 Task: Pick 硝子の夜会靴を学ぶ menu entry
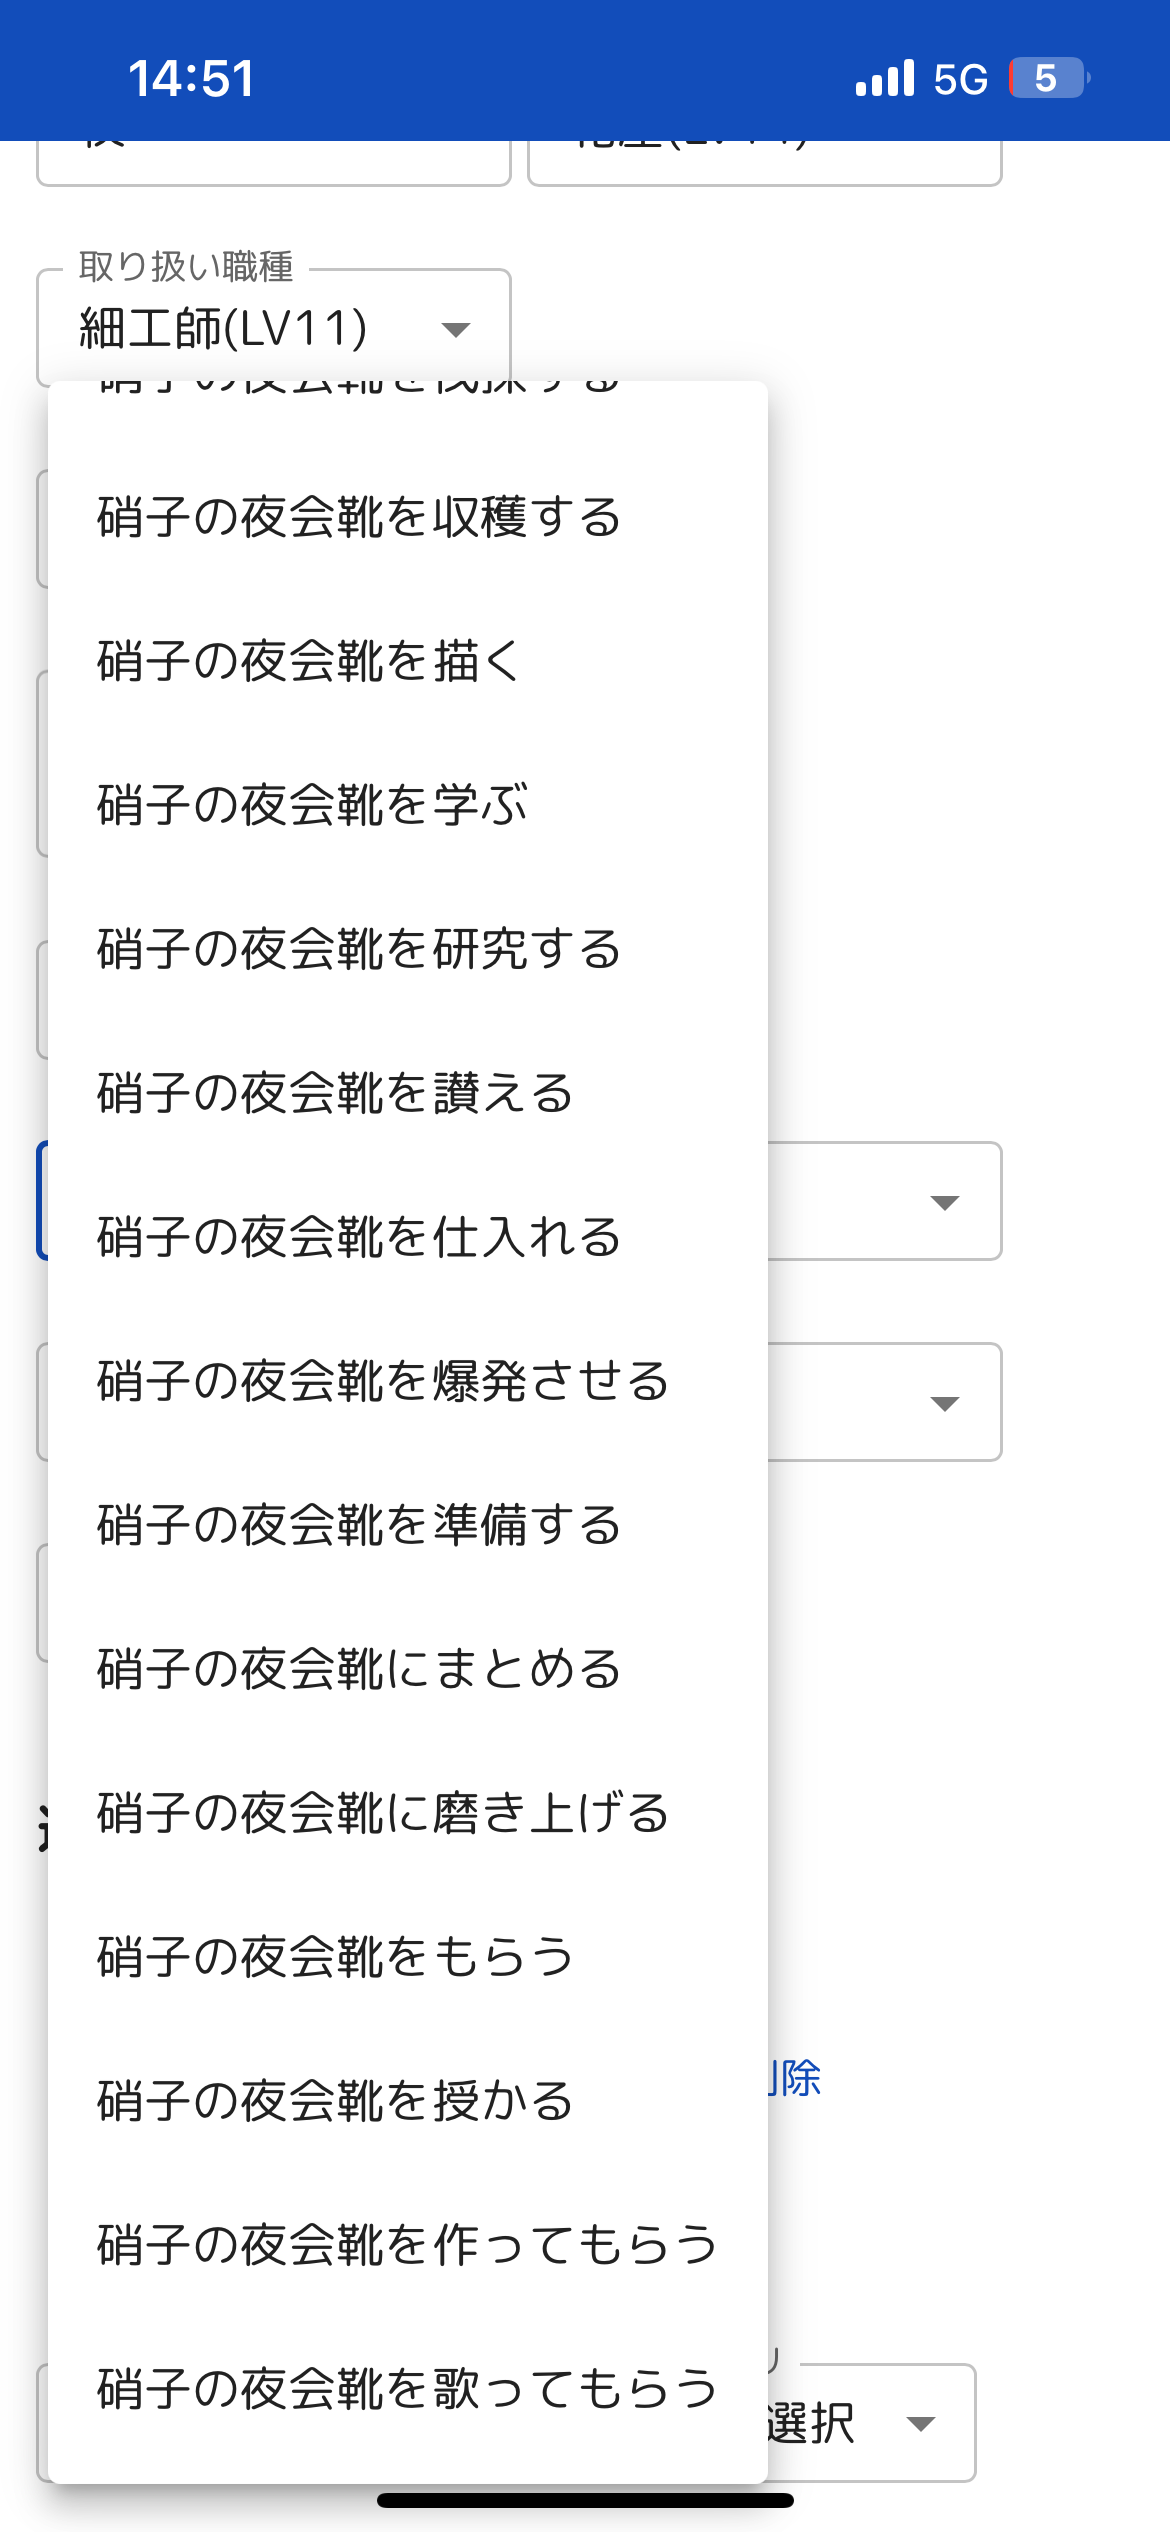coord(312,806)
